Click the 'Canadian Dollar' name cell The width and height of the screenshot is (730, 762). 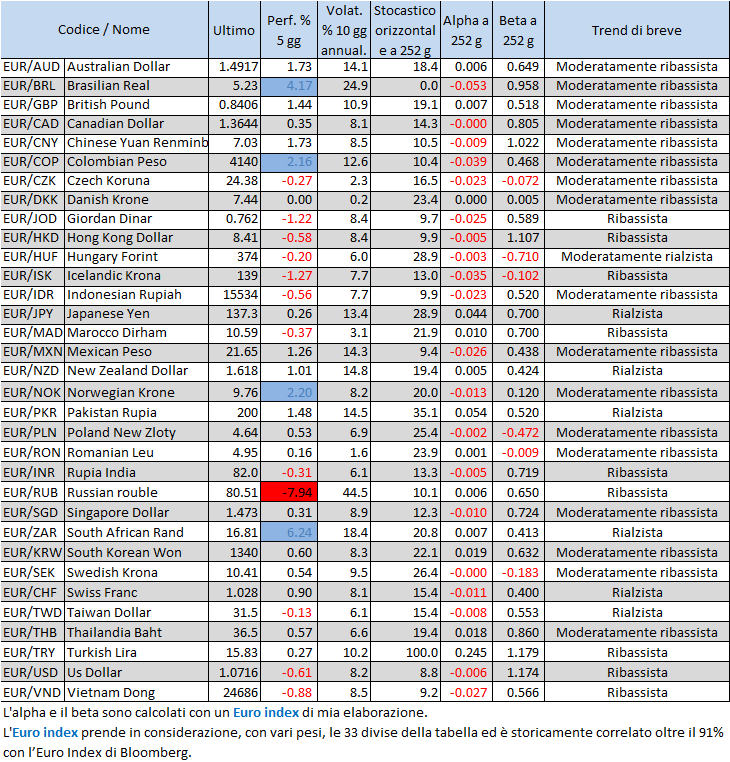click(137, 124)
